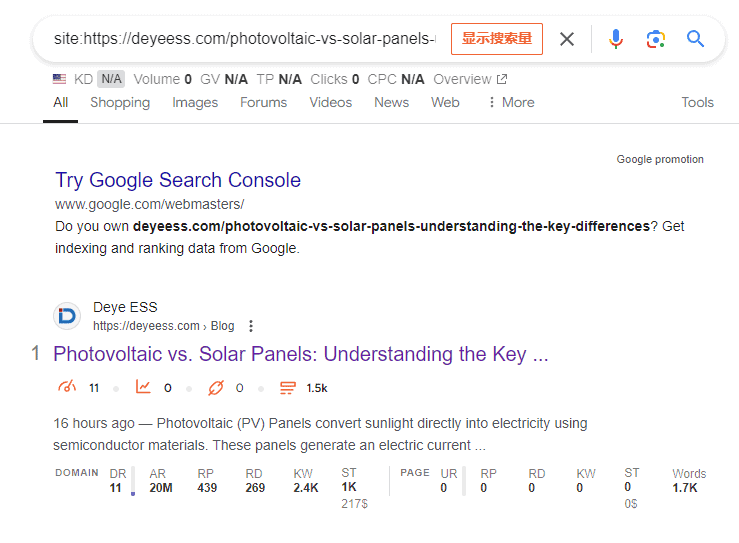Click the US flag country icon

click(x=60, y=79)
